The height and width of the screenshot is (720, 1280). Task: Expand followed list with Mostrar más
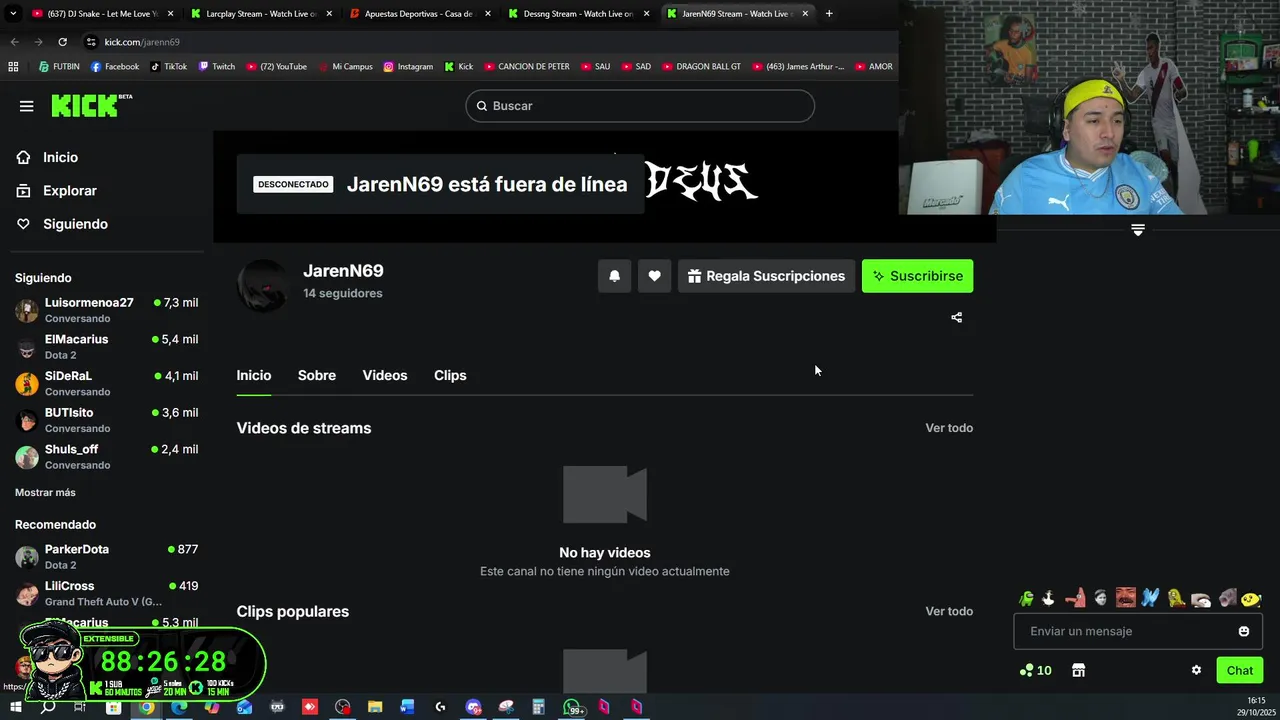pos(45,492)
